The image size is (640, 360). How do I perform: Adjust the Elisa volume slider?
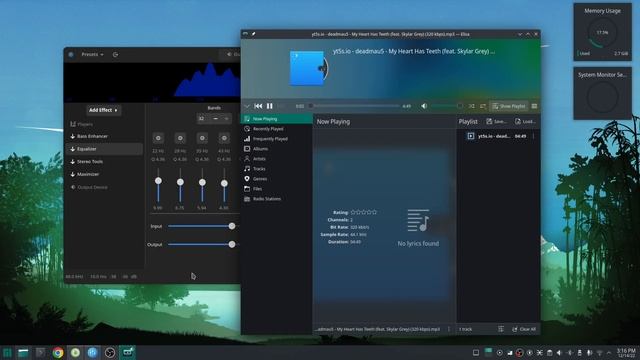coord(447,106)
